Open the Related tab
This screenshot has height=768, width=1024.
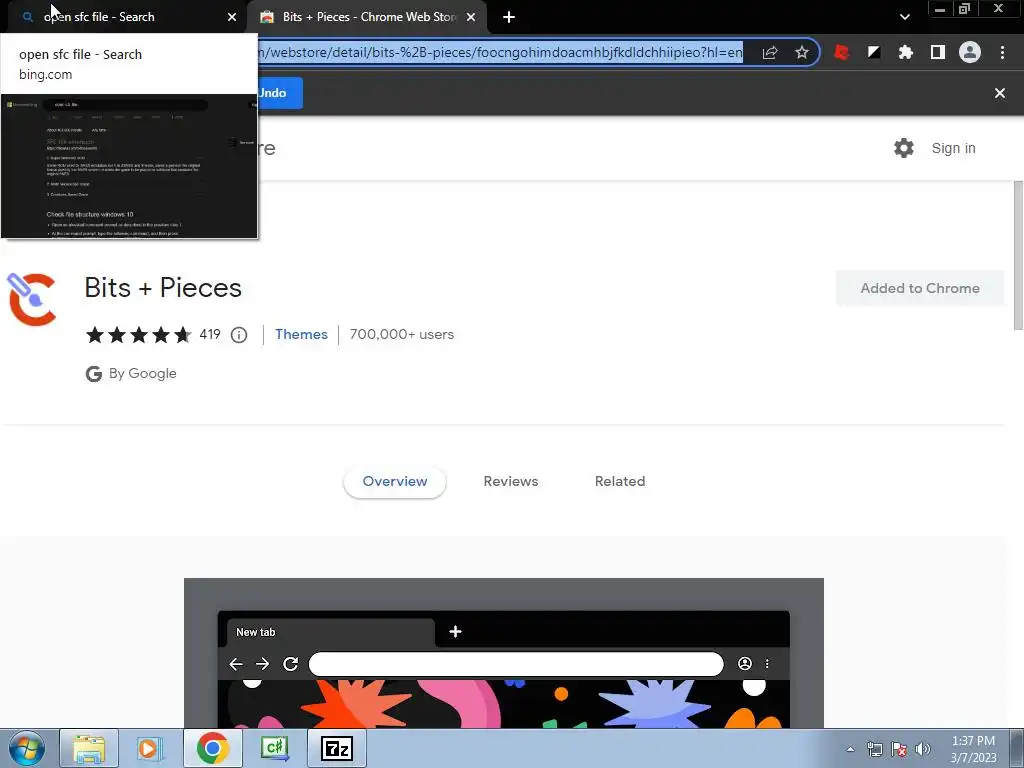(620, 481)
